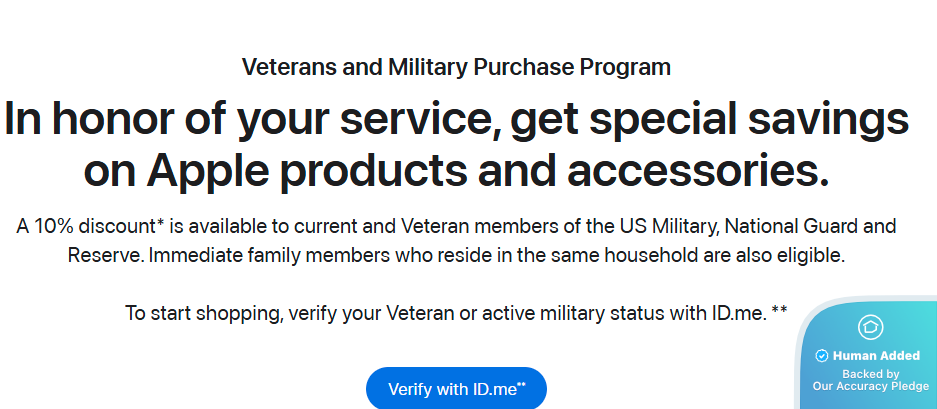Click the 'To start shopping' sentence
The height and width of the screenshot is (409, 937).
456,313
